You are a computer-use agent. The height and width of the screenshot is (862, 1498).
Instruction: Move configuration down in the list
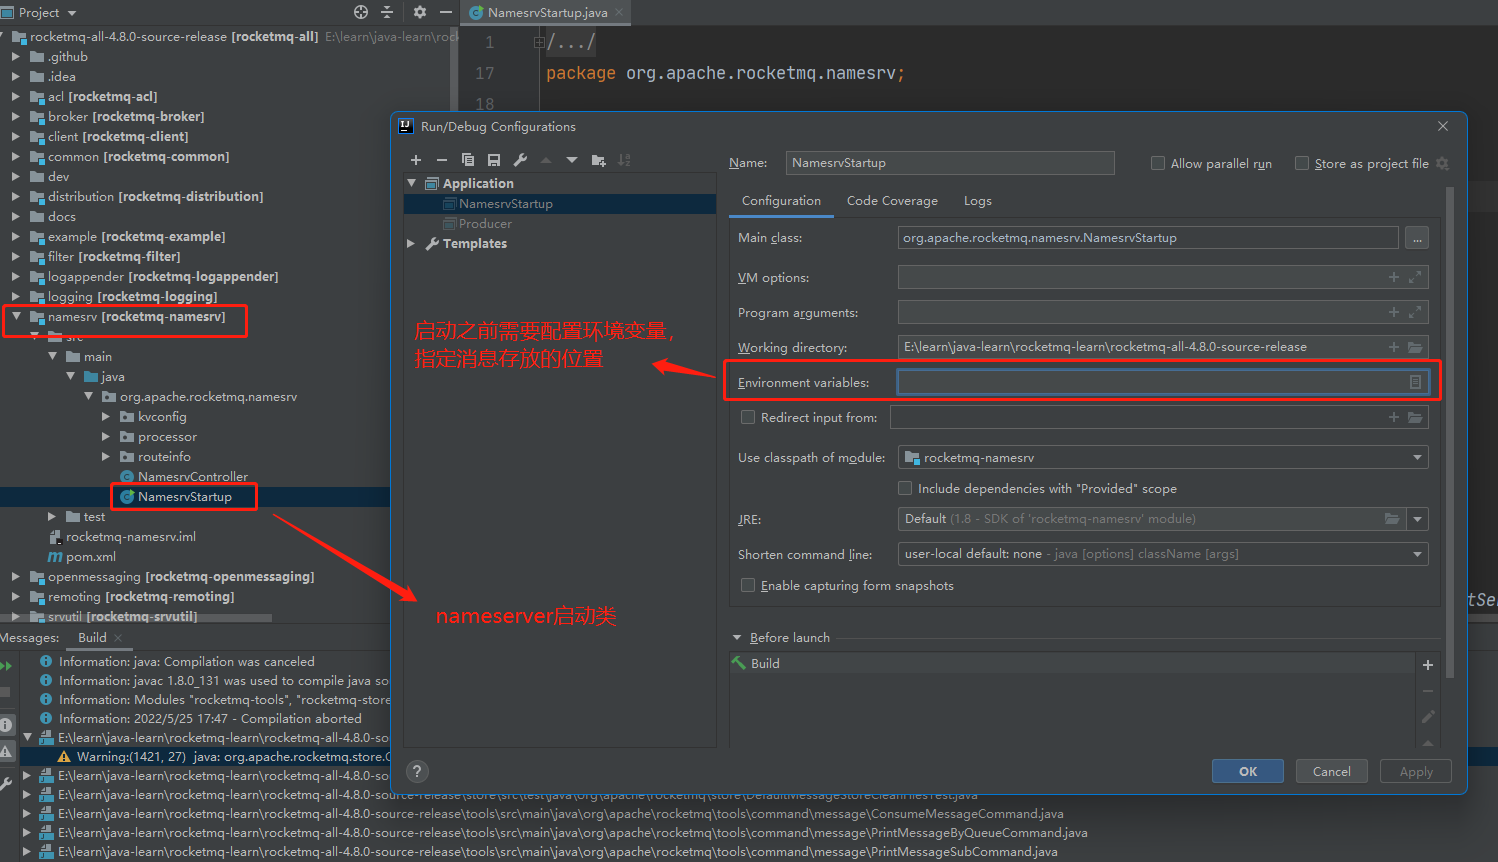[x=572, y=160]
